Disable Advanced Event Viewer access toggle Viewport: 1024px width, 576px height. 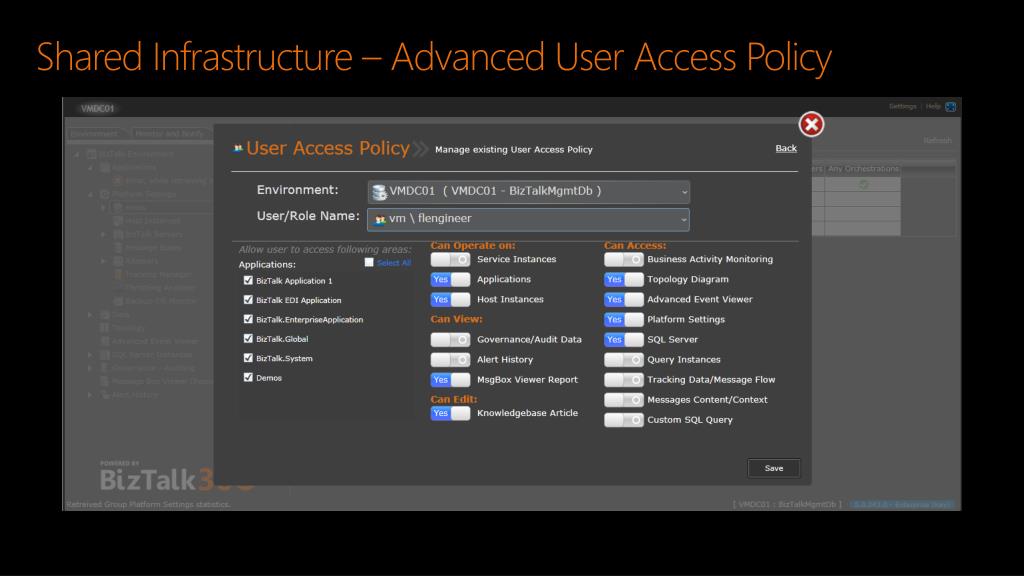pos(624,300)
